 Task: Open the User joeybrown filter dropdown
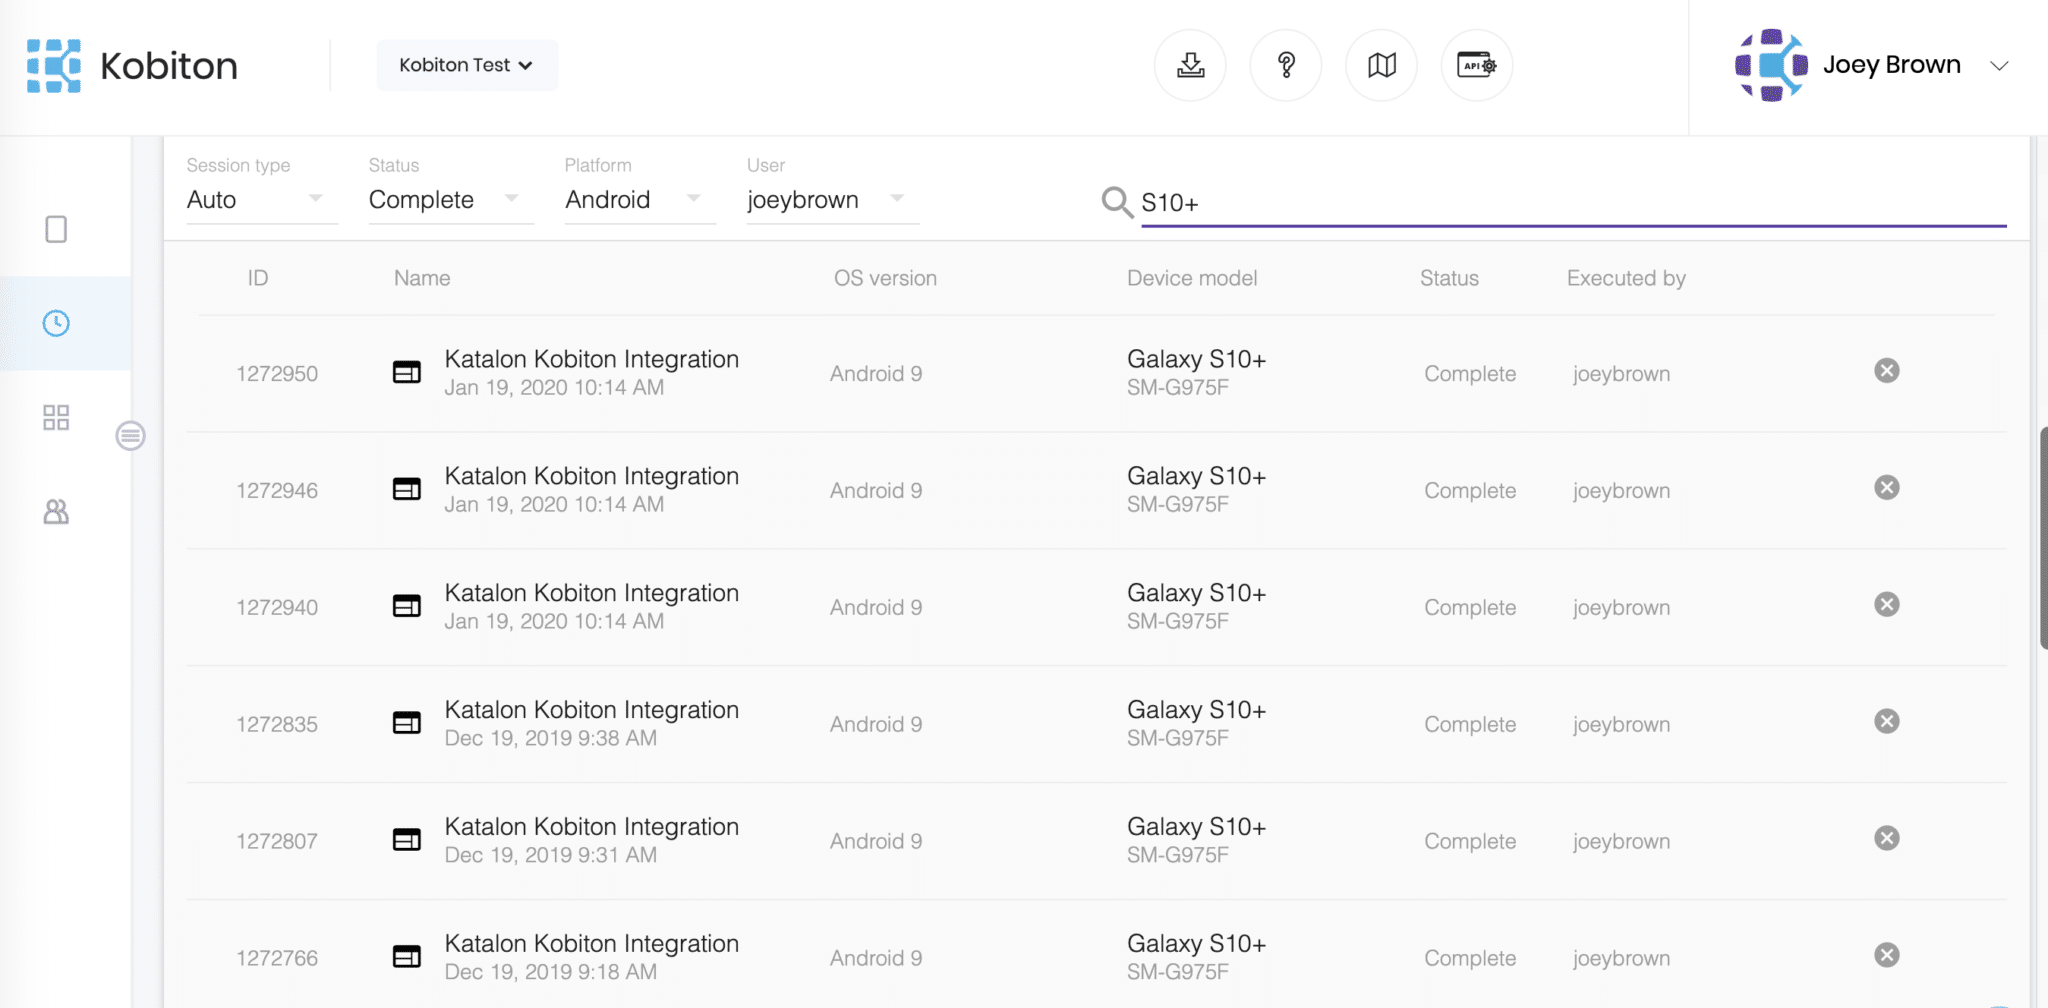(826, 199)
